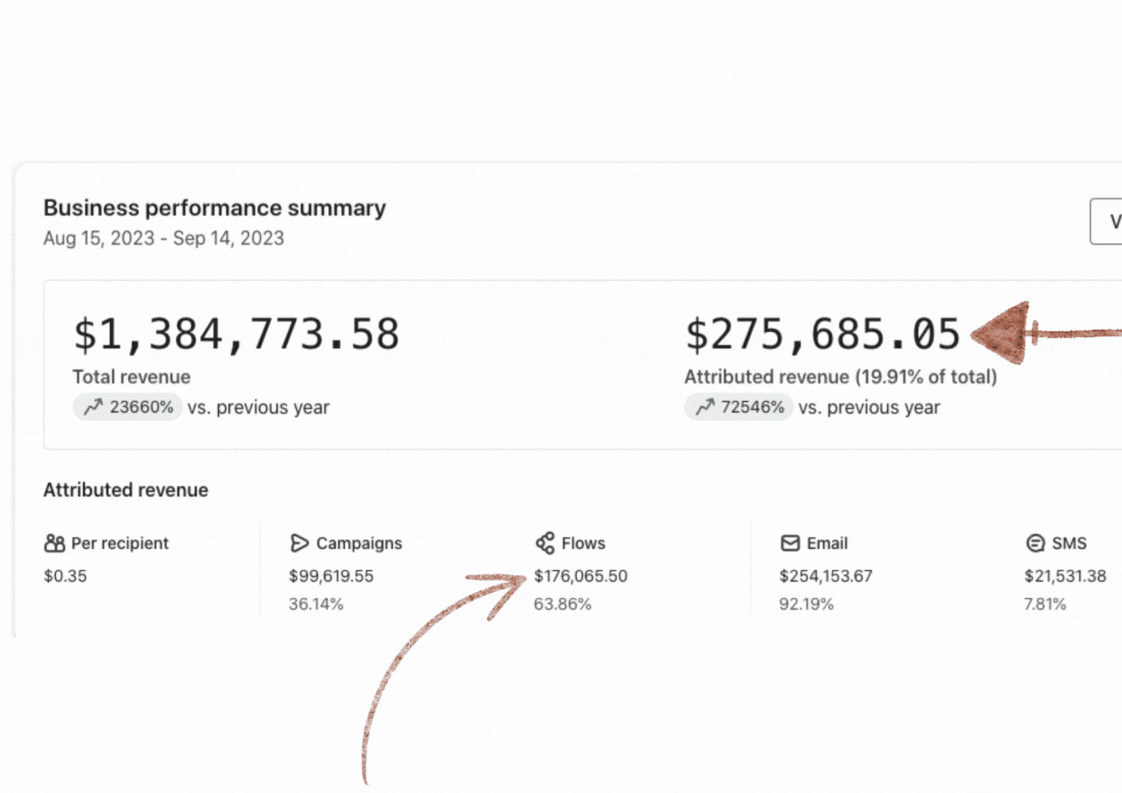1122x793 pixels.
Task: Open the Email revenue value $254,153.67
Action: (826, 576)
